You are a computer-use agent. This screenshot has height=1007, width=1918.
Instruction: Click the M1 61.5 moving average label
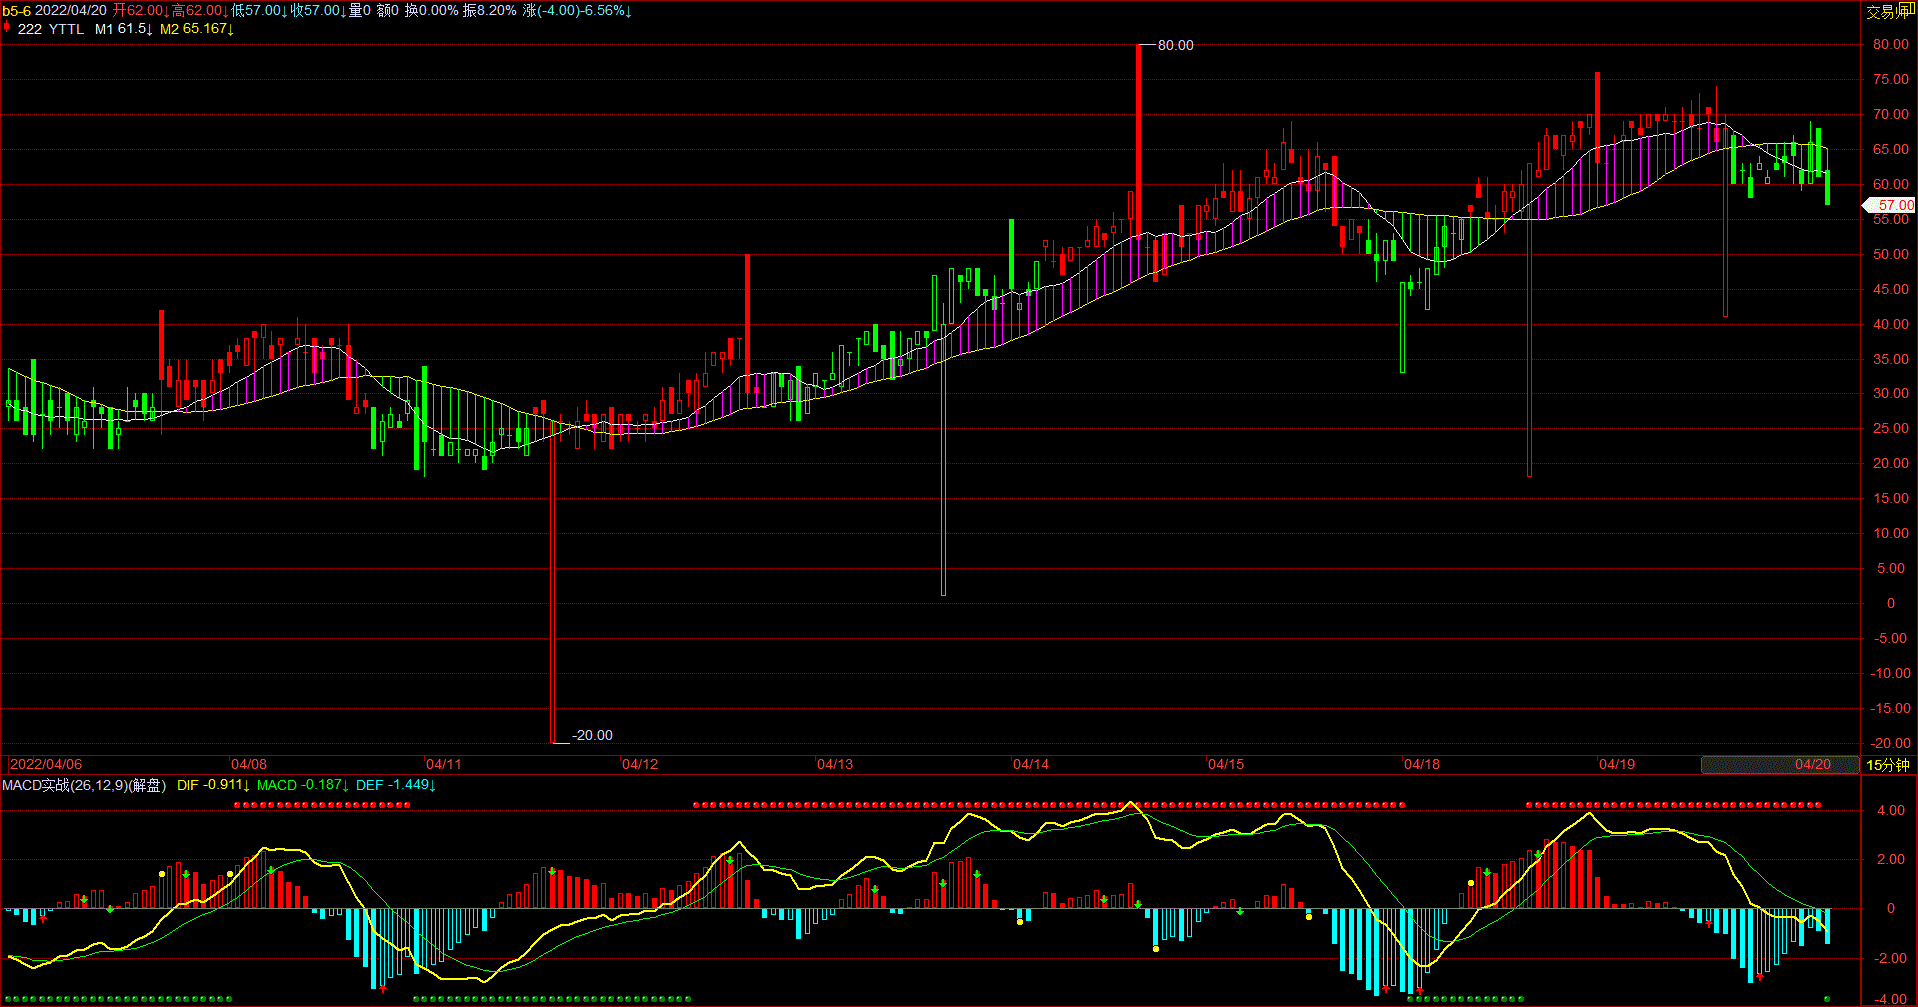pyautogui.click(x=124, y=29)
